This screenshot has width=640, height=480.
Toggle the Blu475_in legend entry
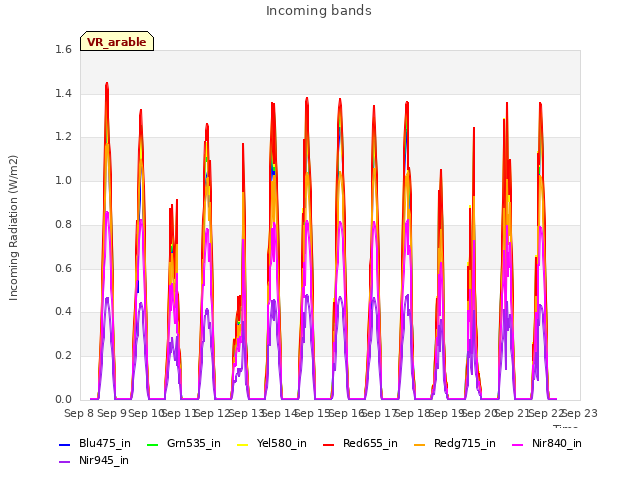pyautogui.click(x=95, y=443)
